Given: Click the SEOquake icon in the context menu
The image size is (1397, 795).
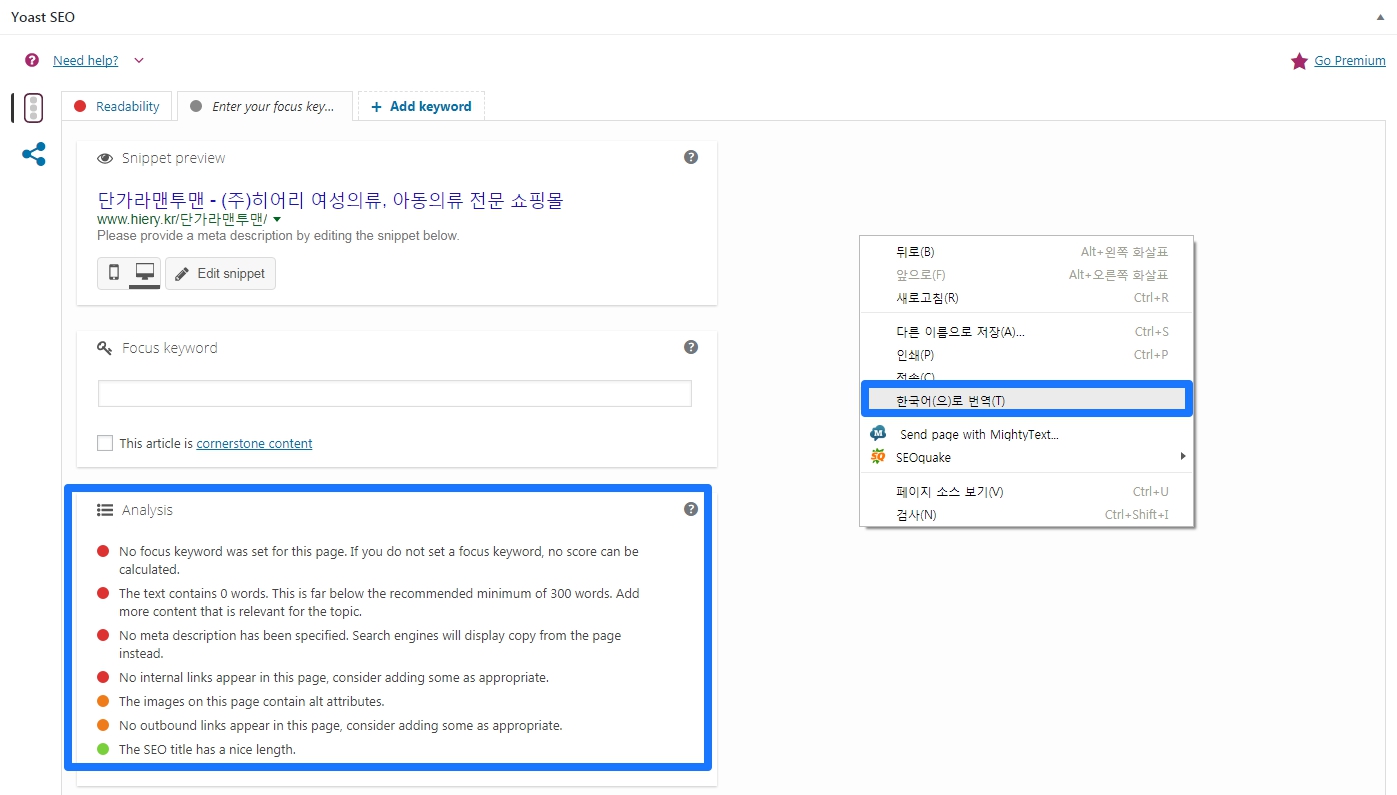Looking at the screenshot, I should point(877,457).
